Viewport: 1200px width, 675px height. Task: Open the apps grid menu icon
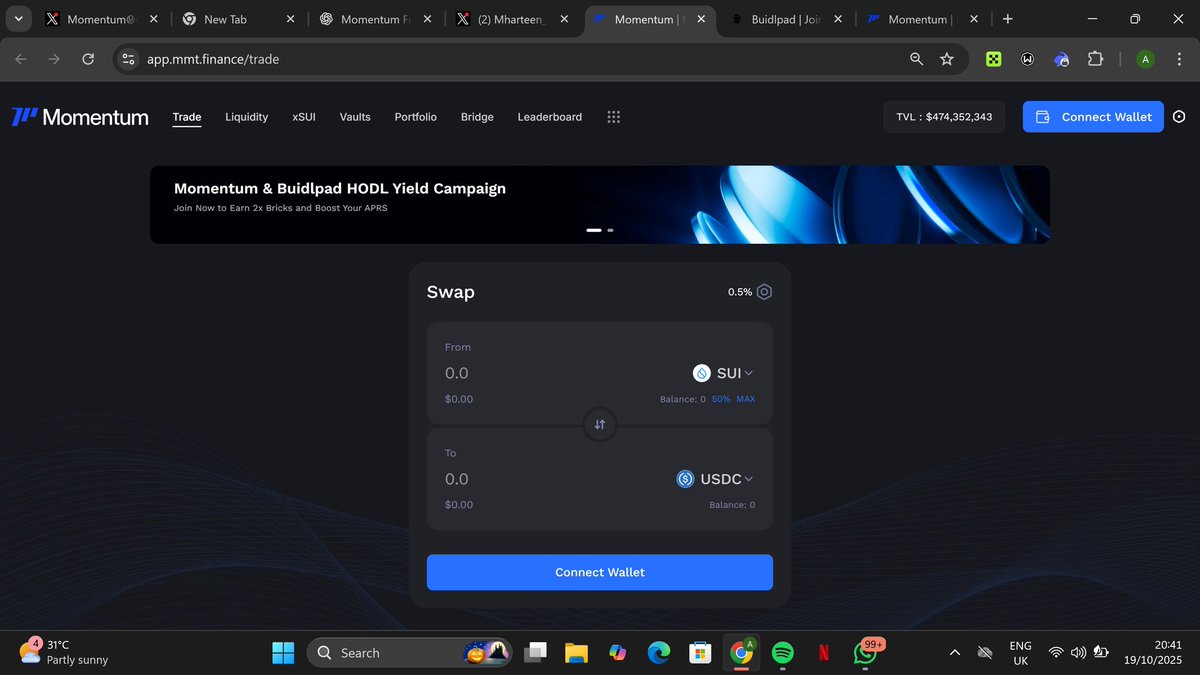[614, 117]
